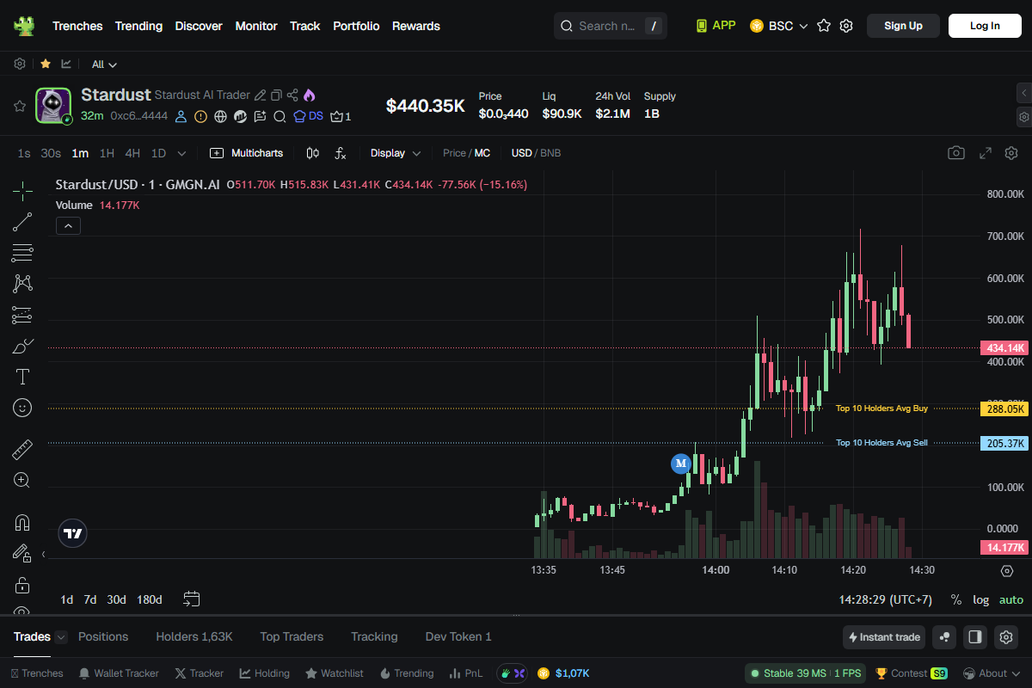Open the brush drawing tool
The width and height of the screenshot is (1032, 688).
coord(22,346)
